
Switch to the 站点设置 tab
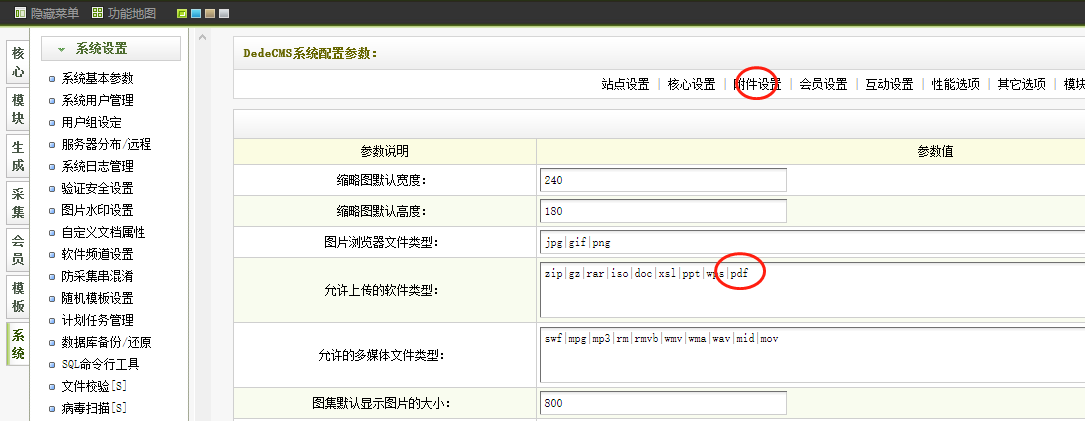(626, 84)
